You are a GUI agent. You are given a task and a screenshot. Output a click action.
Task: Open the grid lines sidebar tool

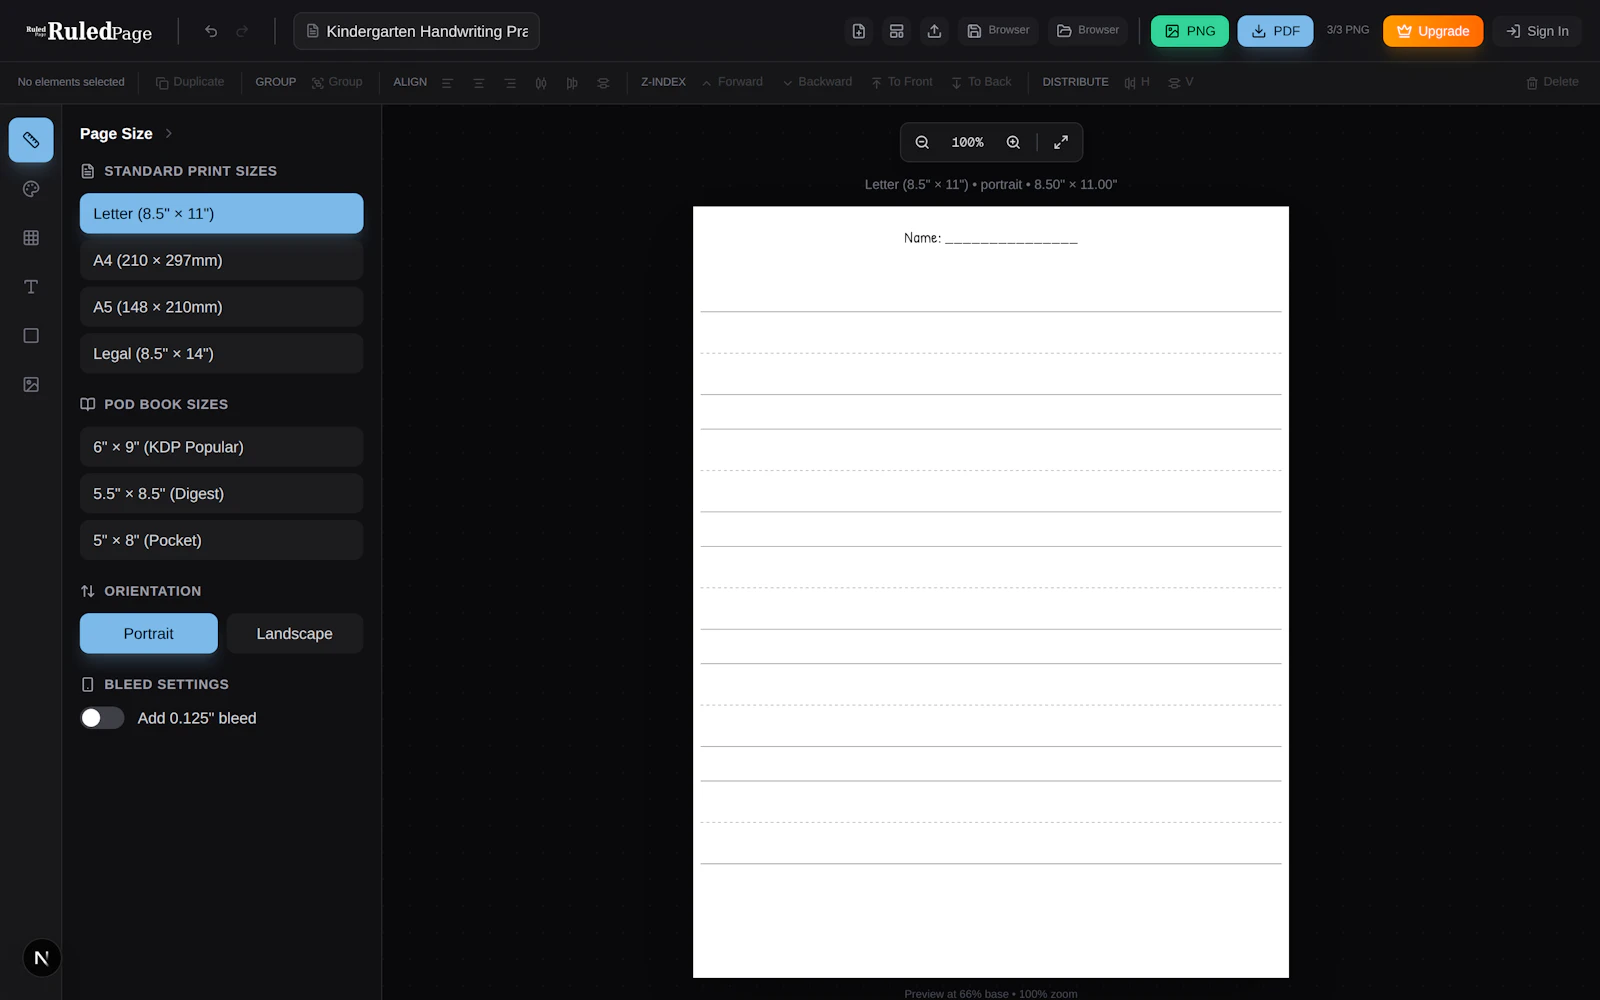(x=31, y=238)
